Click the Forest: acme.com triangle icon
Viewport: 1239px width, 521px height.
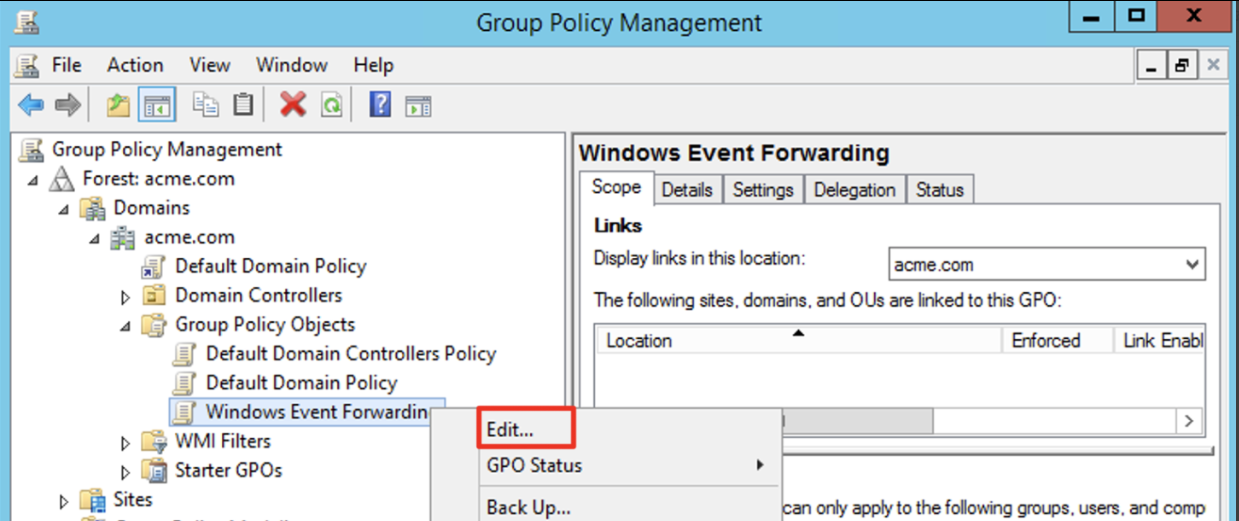(64, 179)
